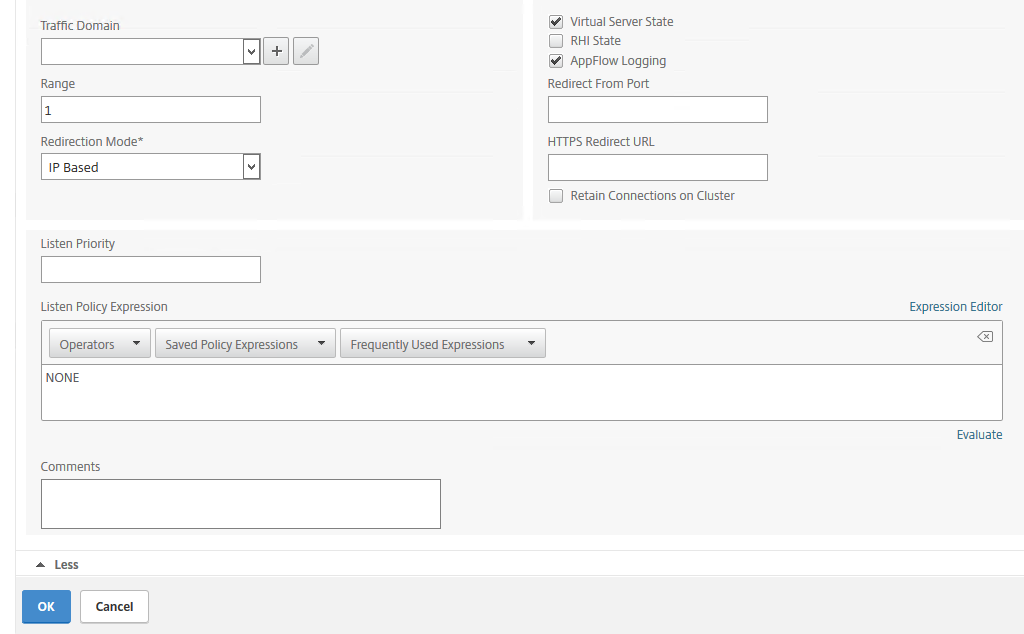Click the edit Traffic Domain pencil icon

tap(306, 51)
